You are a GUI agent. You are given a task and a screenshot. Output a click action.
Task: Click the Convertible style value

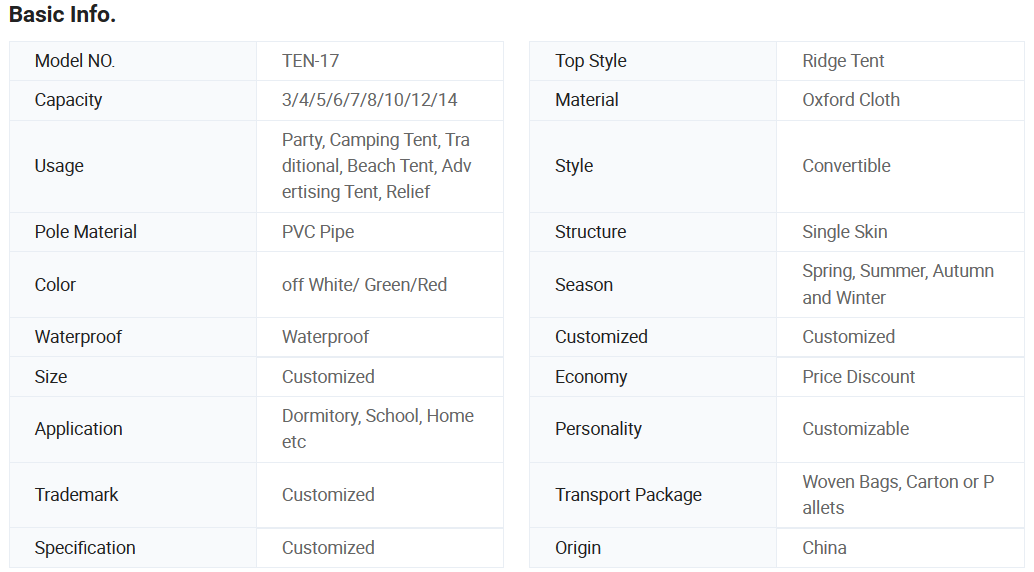(x=846, y=166)
